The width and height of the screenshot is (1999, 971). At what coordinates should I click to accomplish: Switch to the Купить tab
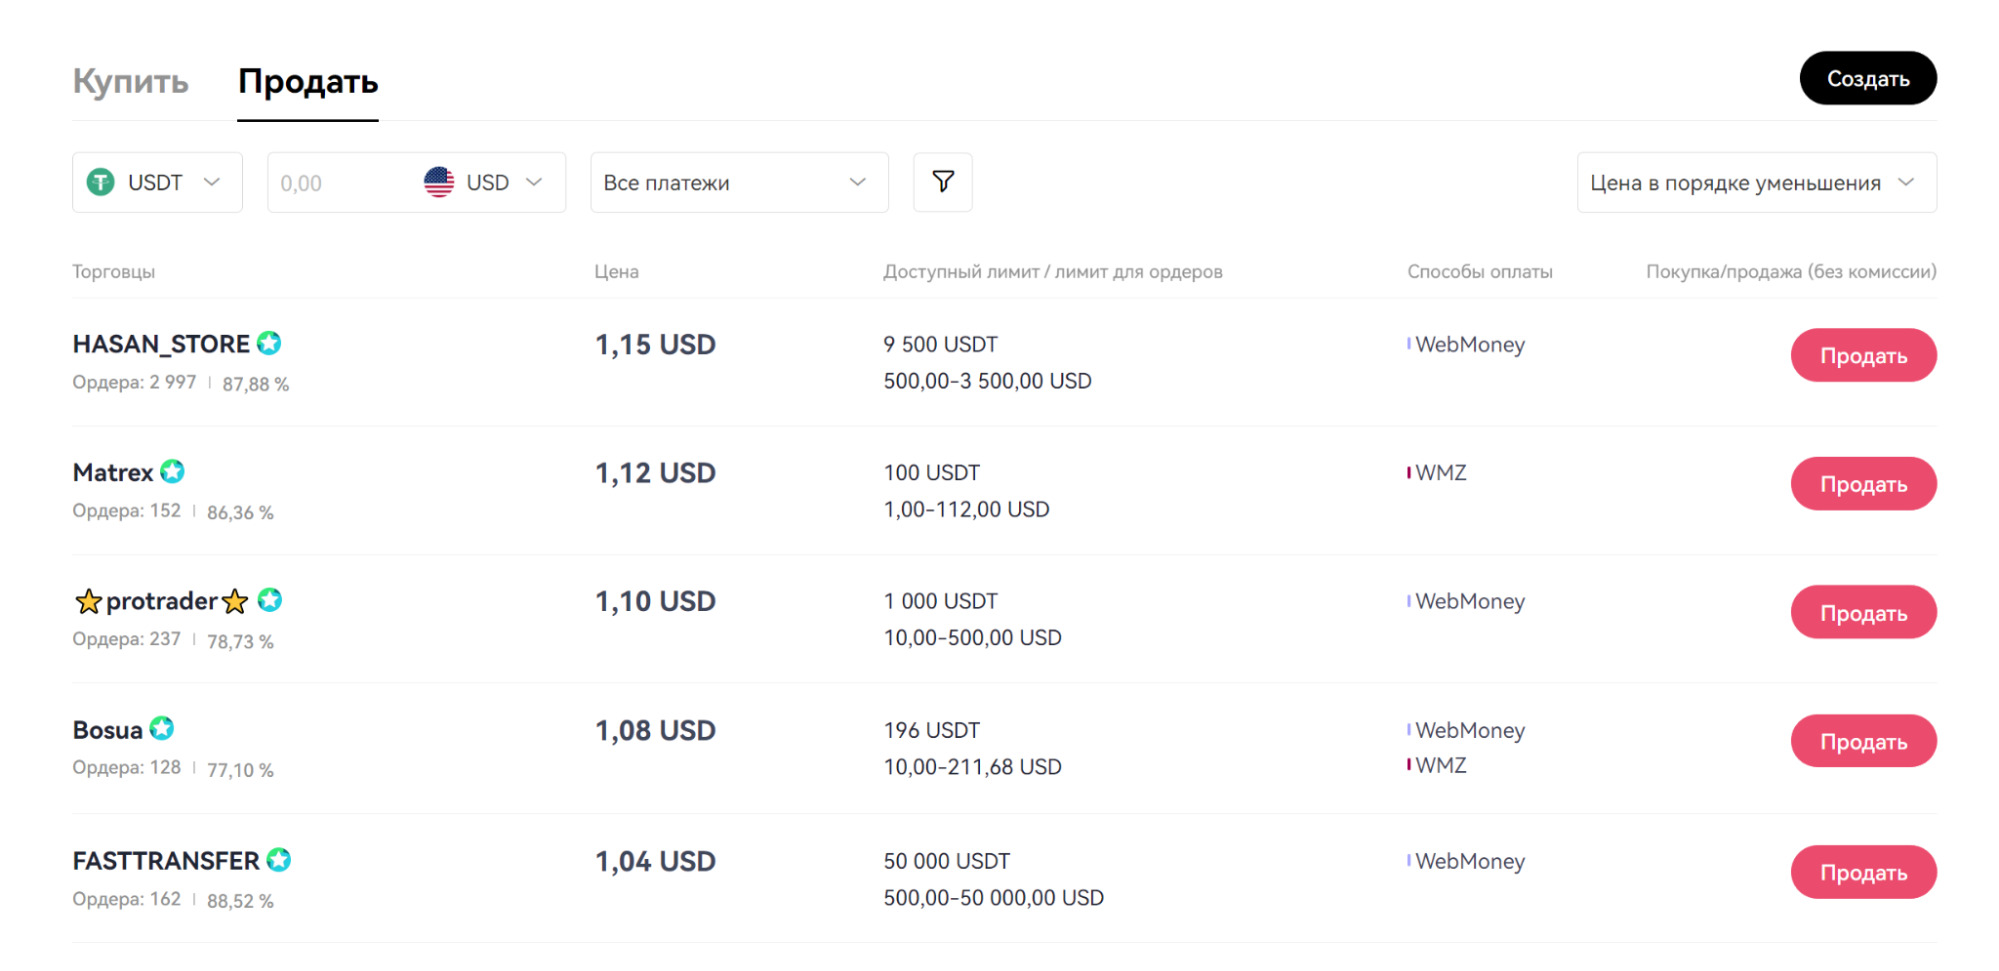click(x=131, y=81)
